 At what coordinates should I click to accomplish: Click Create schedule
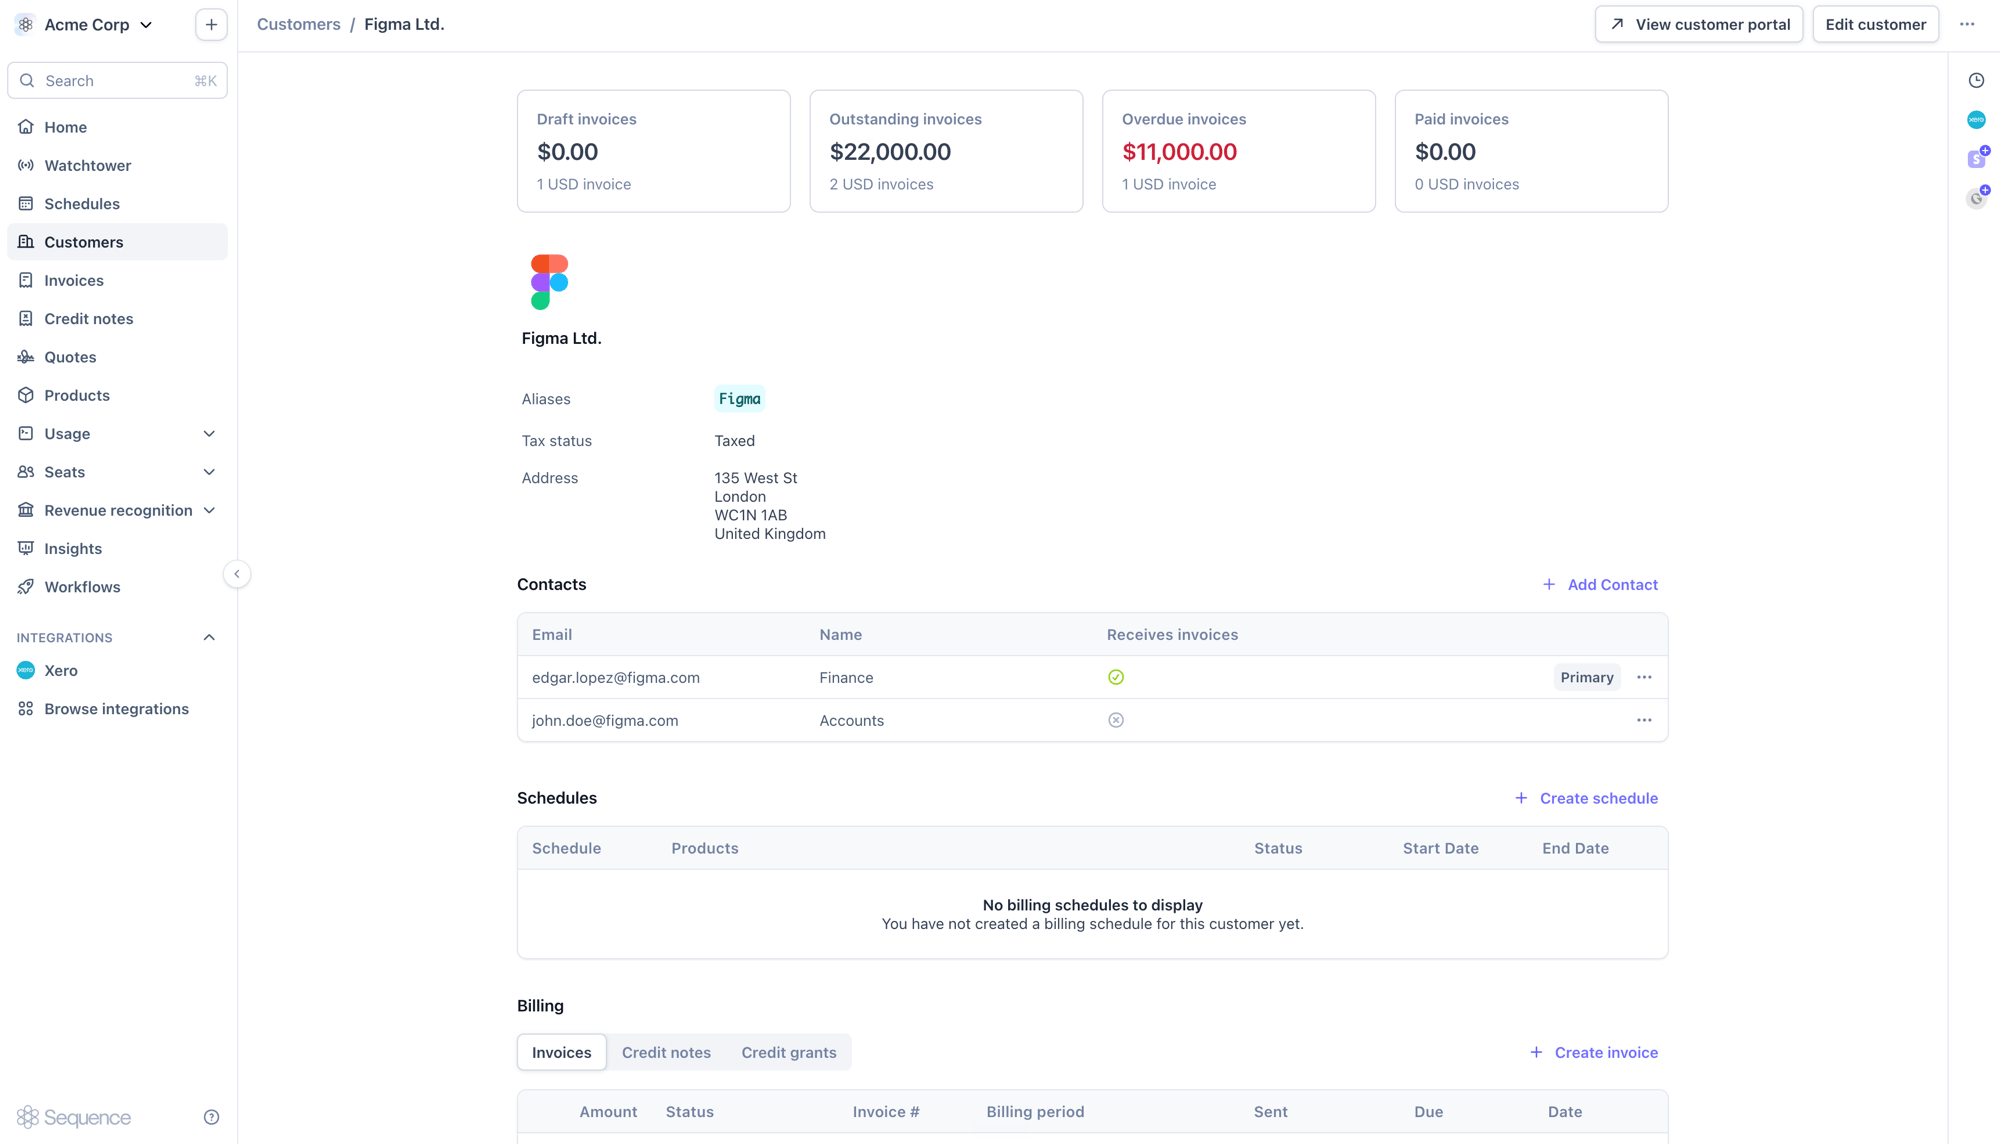click(x=1586, y=798)
